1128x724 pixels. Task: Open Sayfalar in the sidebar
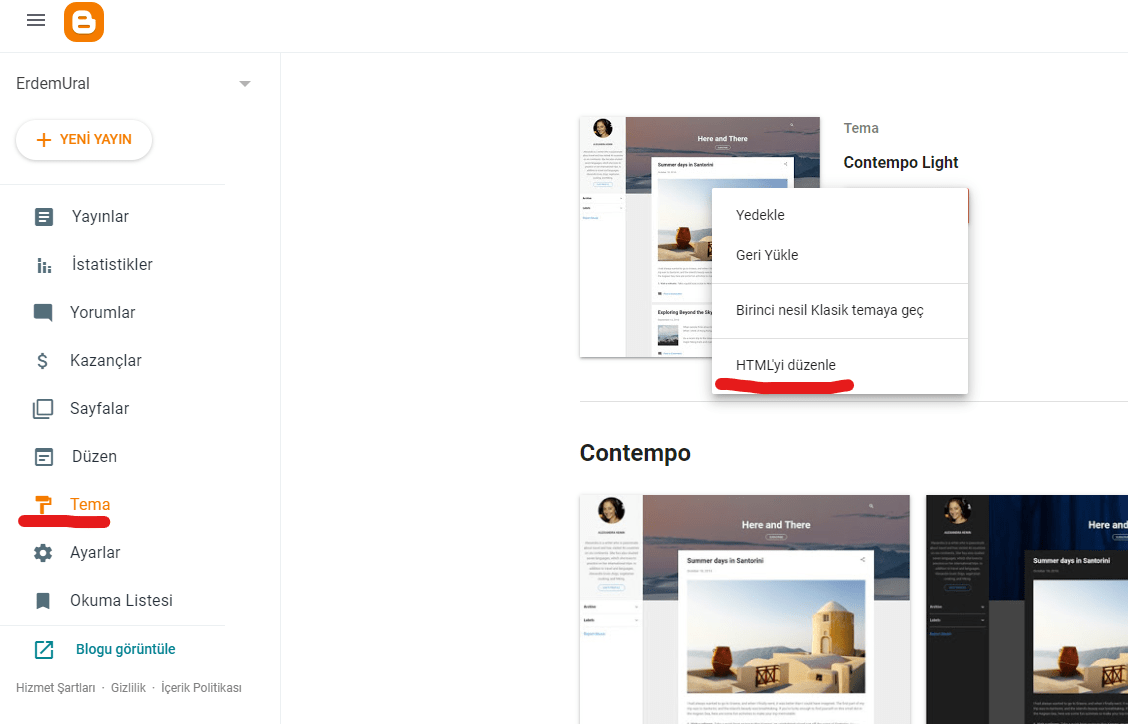(99, 409)
